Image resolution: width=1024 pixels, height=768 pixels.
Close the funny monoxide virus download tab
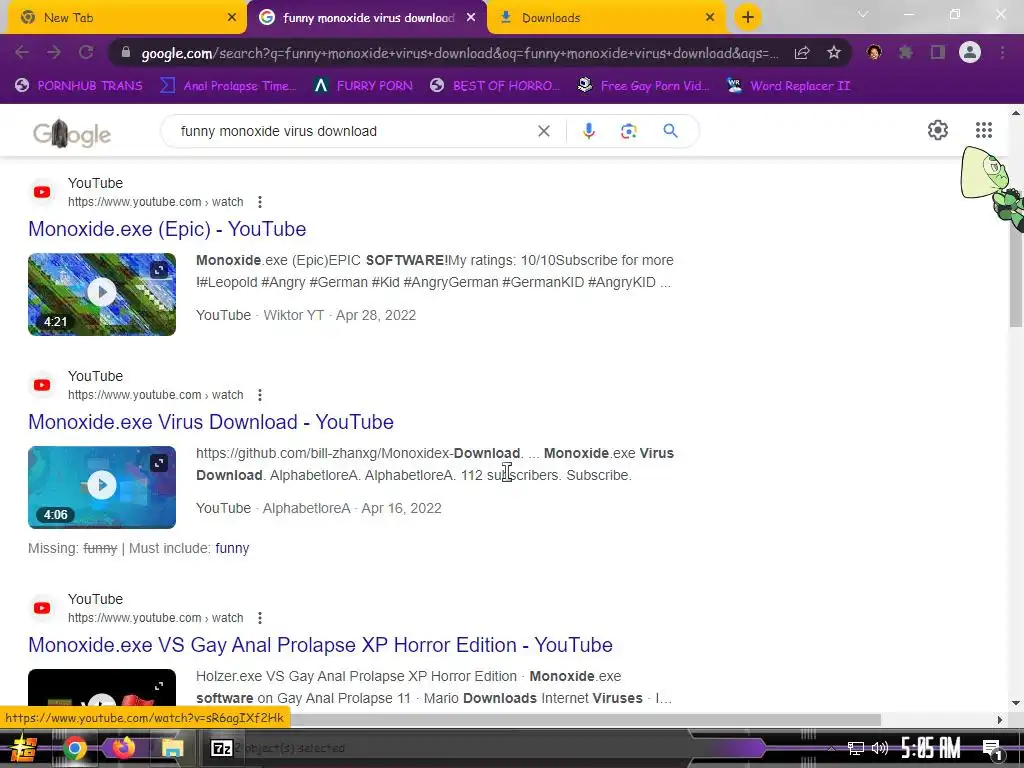[x=471, y=18]
